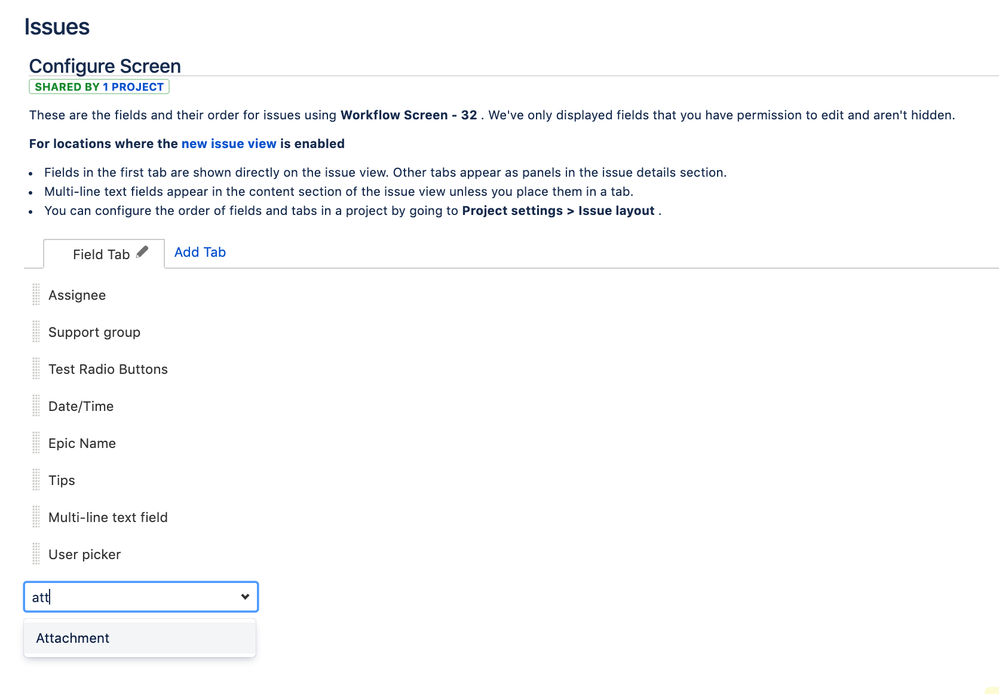The height and width of the screenshot is (694, 999).
Task: Click the pencil icon to rename Field Tab
Action: tap(143, 252)
